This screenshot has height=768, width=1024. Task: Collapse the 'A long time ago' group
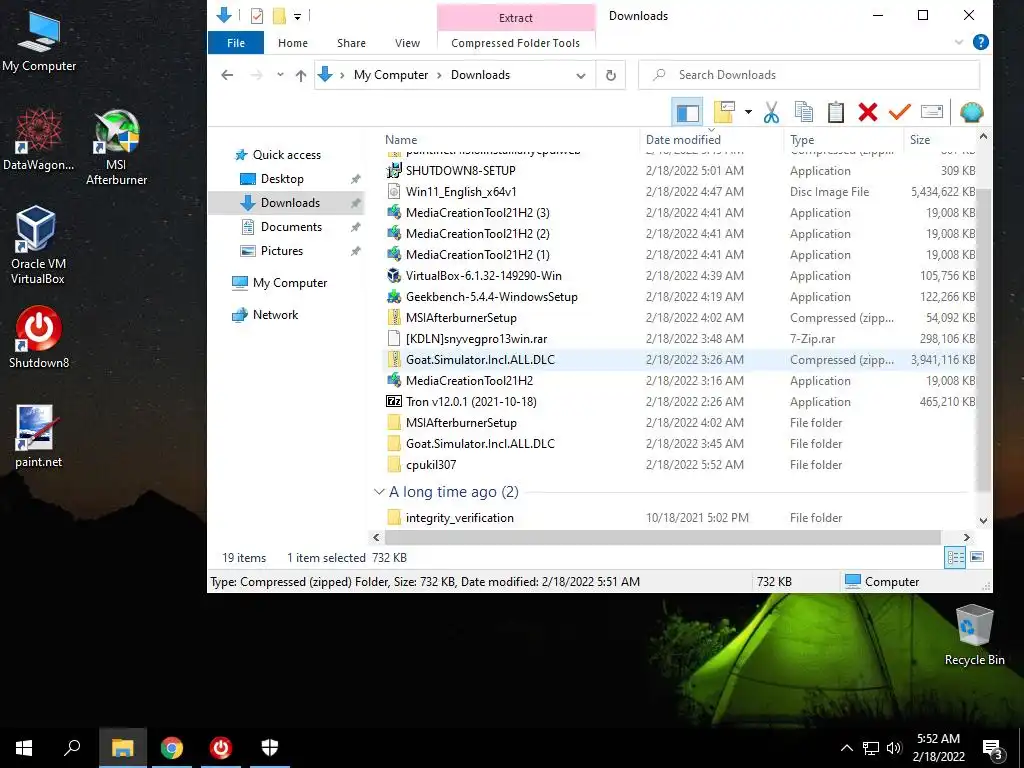pos(379,492)
